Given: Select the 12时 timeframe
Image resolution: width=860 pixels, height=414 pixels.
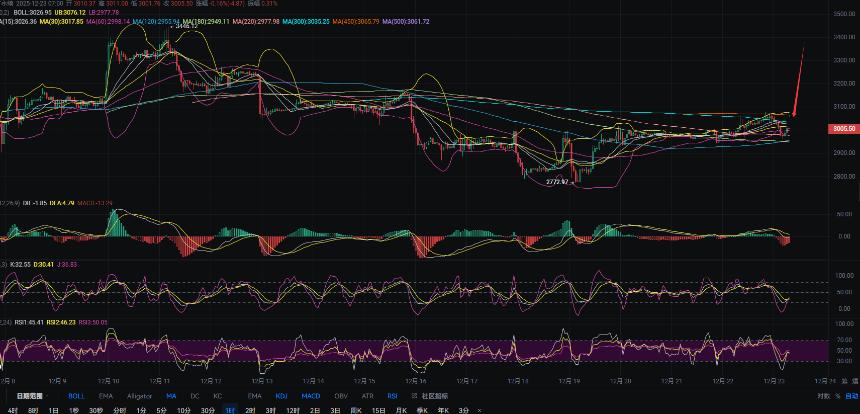Looking at the screenshot, I should [293, 410].
